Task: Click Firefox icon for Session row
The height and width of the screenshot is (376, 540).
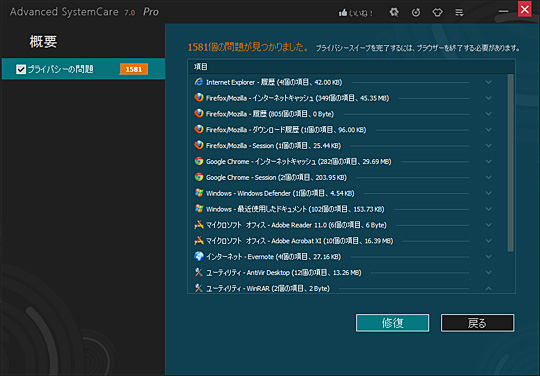Action: [199, 145]
